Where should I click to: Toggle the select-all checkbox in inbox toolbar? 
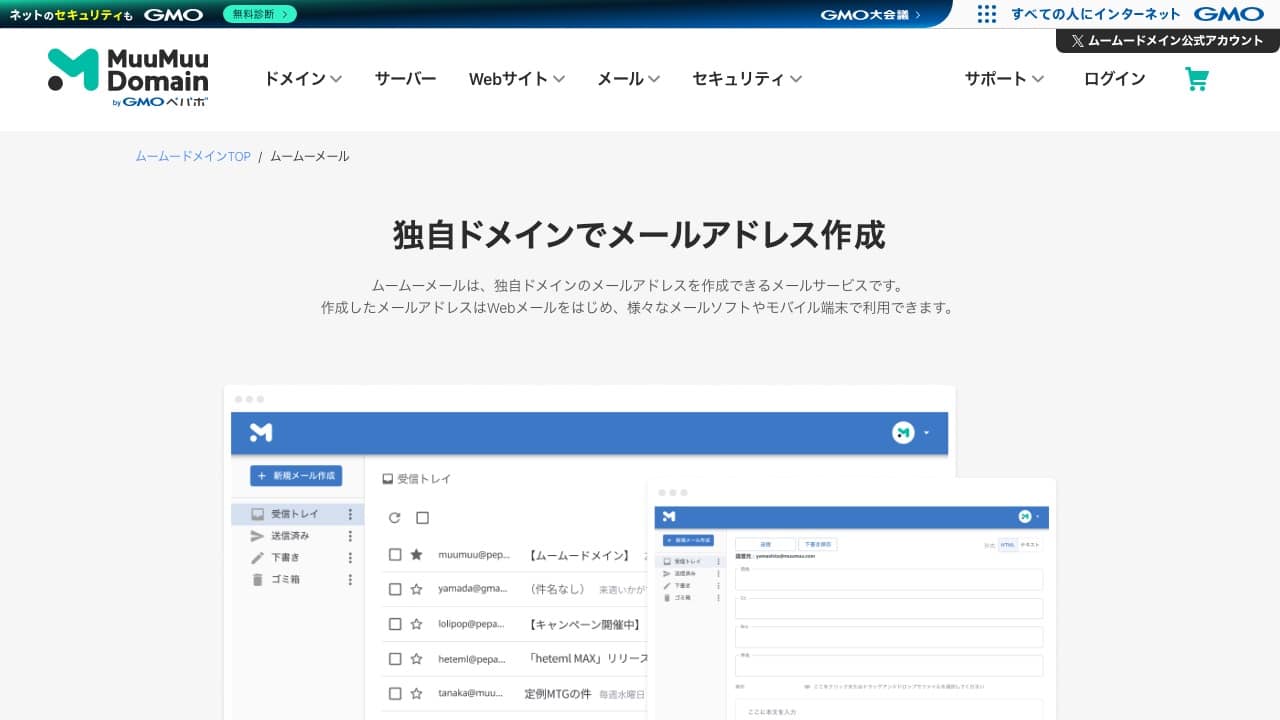(x=422, y=518)
